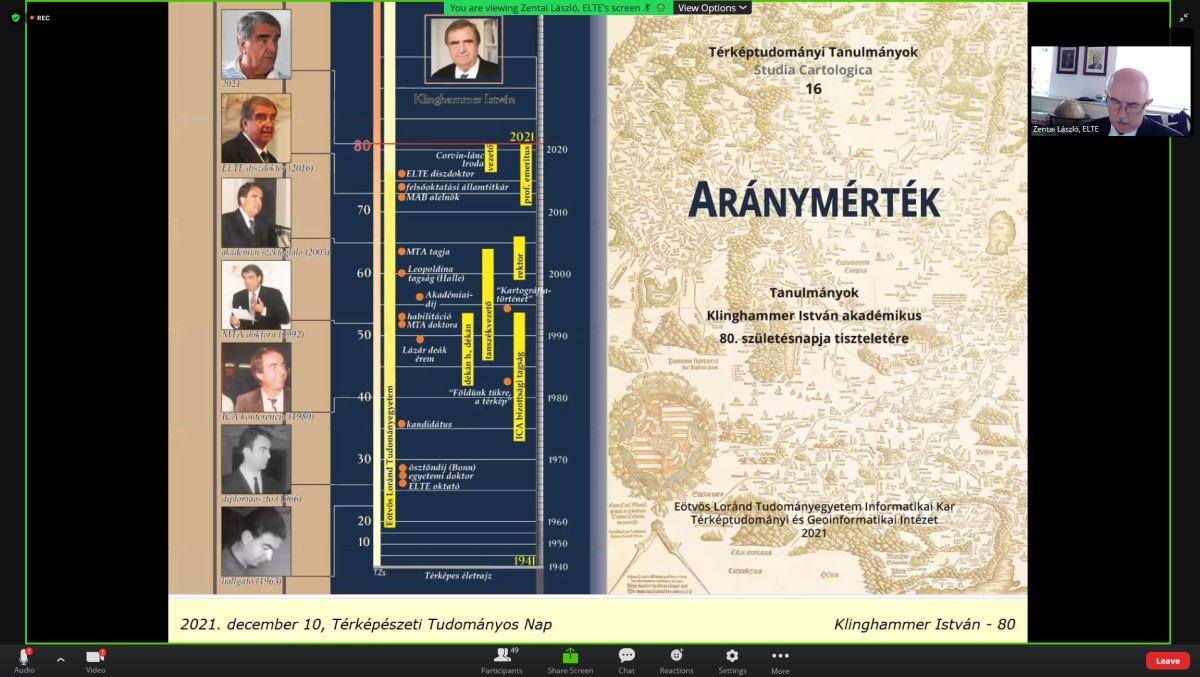Click the 'Studia Cartologica' subtitle
Screen dimensions: 1200x677
pos(813,70)
